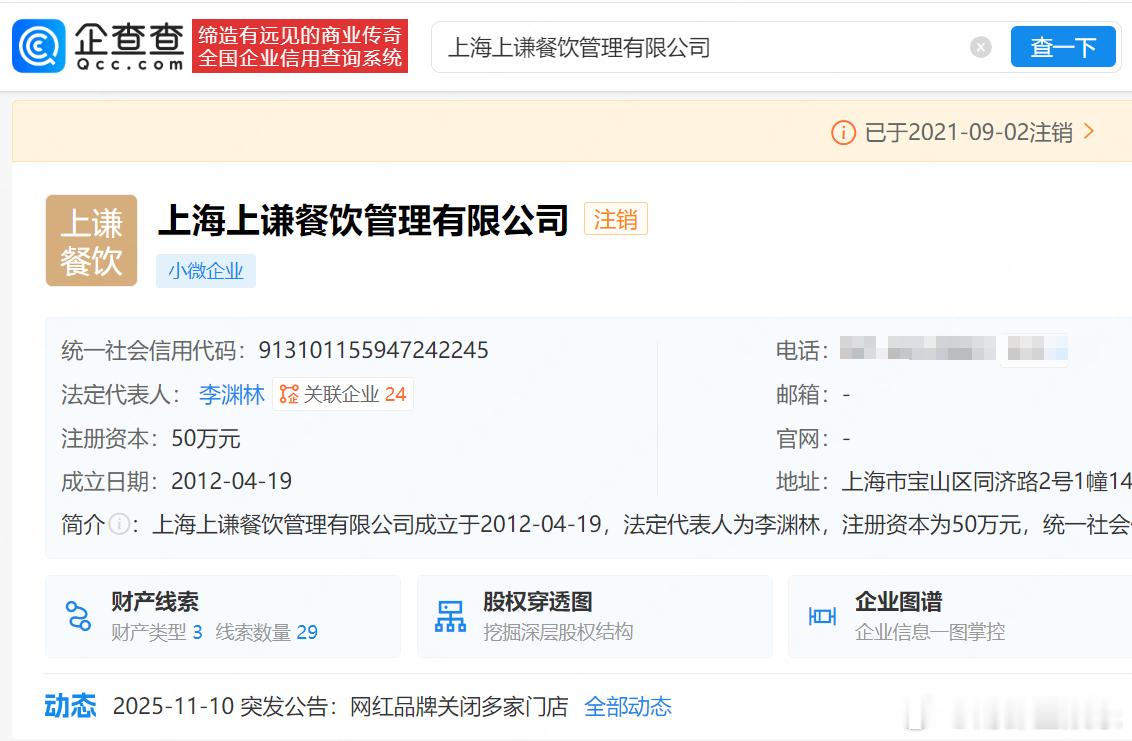This screenshot has height=741, width=1132.
Task: Click the 小微企业 tag
Action: pyautogui.click(x=206, y=271)
